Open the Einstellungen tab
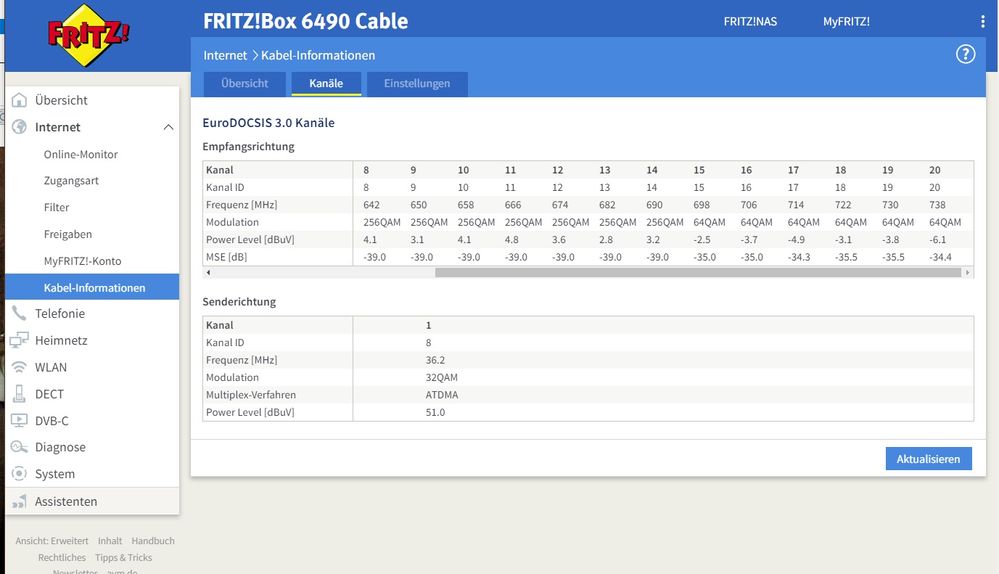Screen dimensions: 999x574 417,83
